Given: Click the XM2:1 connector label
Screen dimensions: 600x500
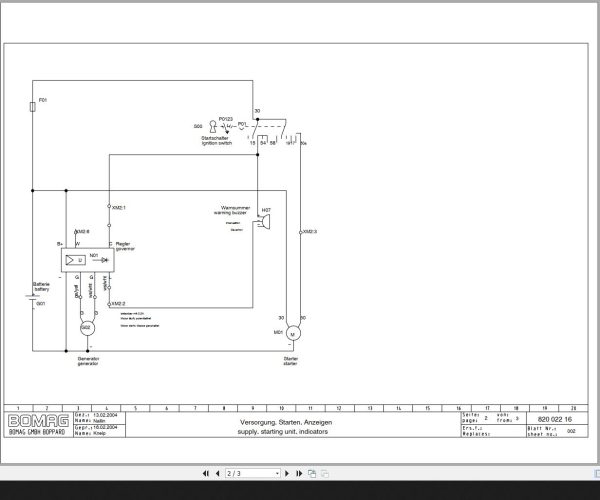Looking at the screenshot, I should coord(118,208).
